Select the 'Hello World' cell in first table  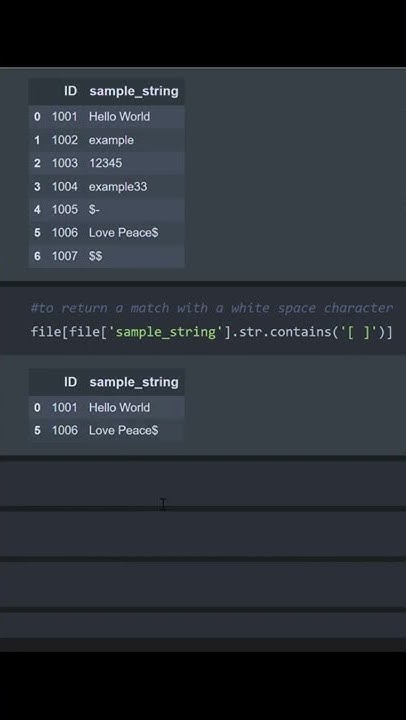pyautogui.click(x=119, y=117)
